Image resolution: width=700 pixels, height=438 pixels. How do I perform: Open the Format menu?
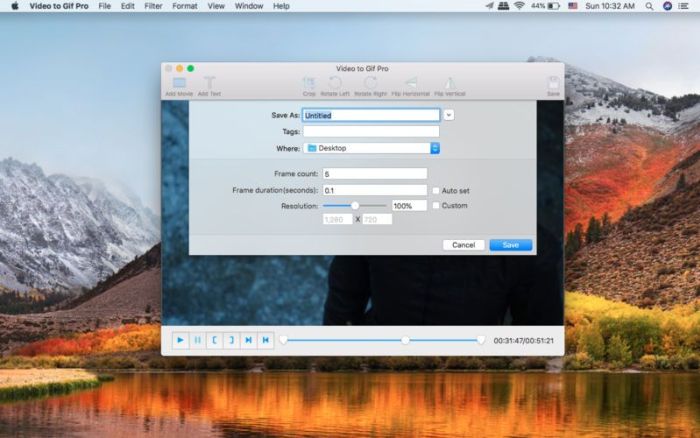coord(184,6)
